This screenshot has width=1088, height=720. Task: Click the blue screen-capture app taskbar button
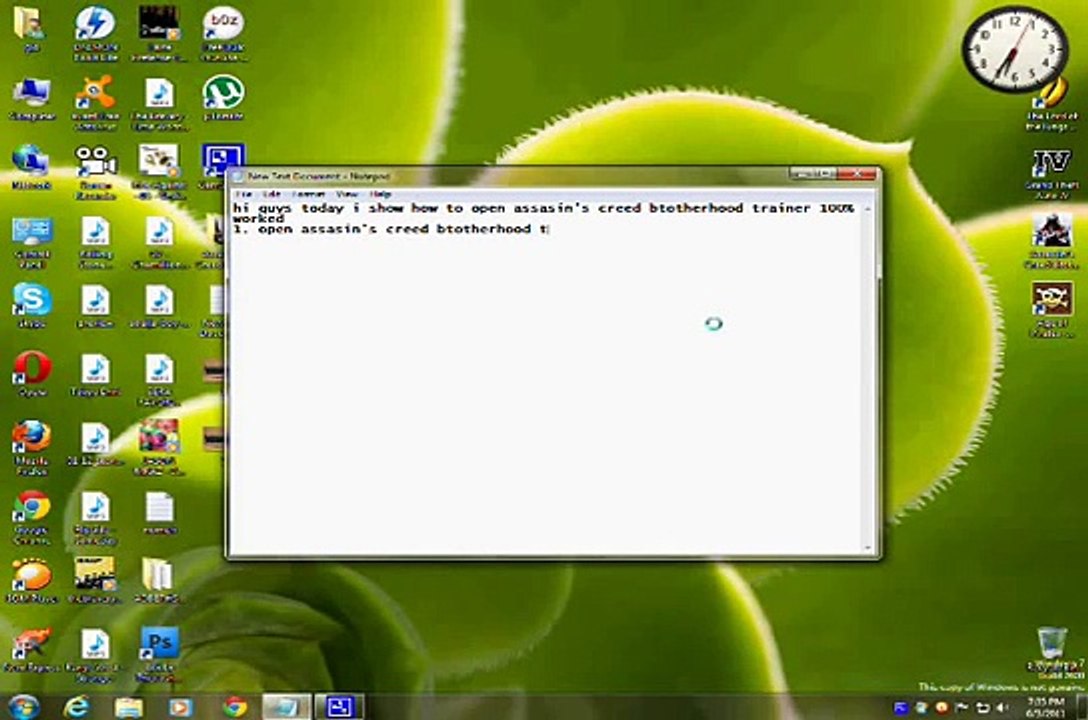(x=340, y=707)
